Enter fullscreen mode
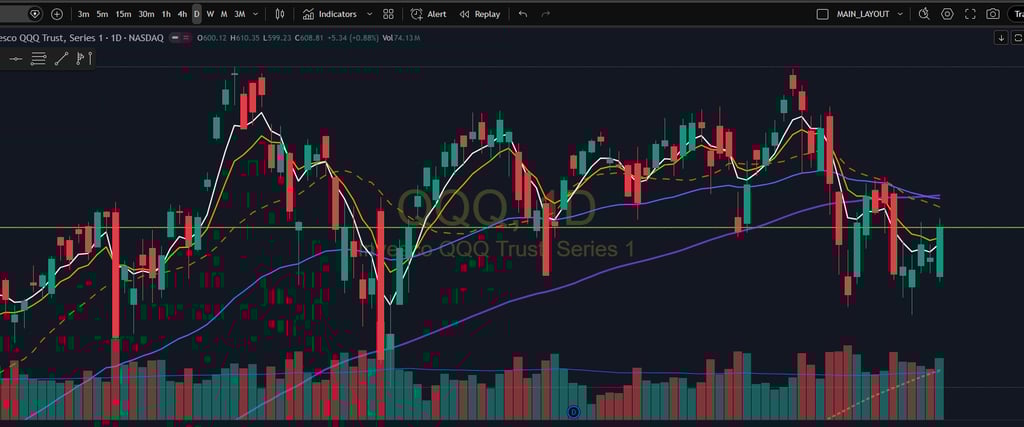The image size is (1024, 427). coord(970,14)
